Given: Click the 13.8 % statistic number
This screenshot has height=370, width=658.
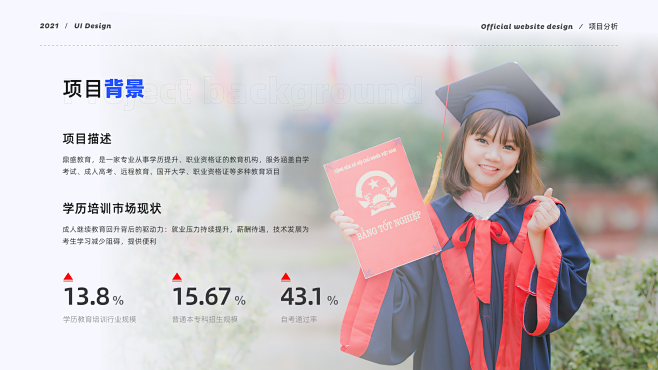Looking at the screenshot, I should pyautogui.click(x=94, y=297).
